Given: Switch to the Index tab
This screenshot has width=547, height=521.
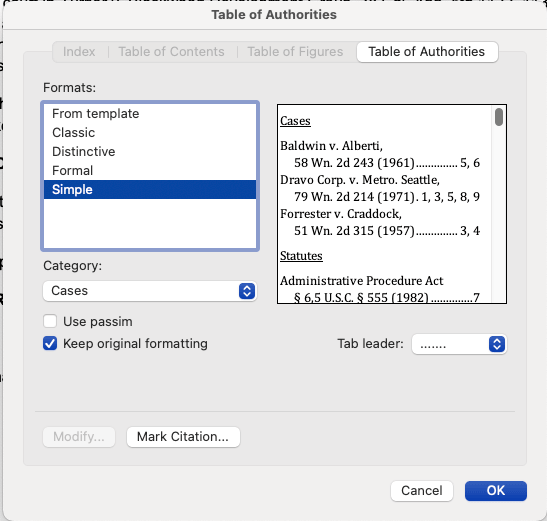Looking at the screenshot, I should [x=79, y=52].
